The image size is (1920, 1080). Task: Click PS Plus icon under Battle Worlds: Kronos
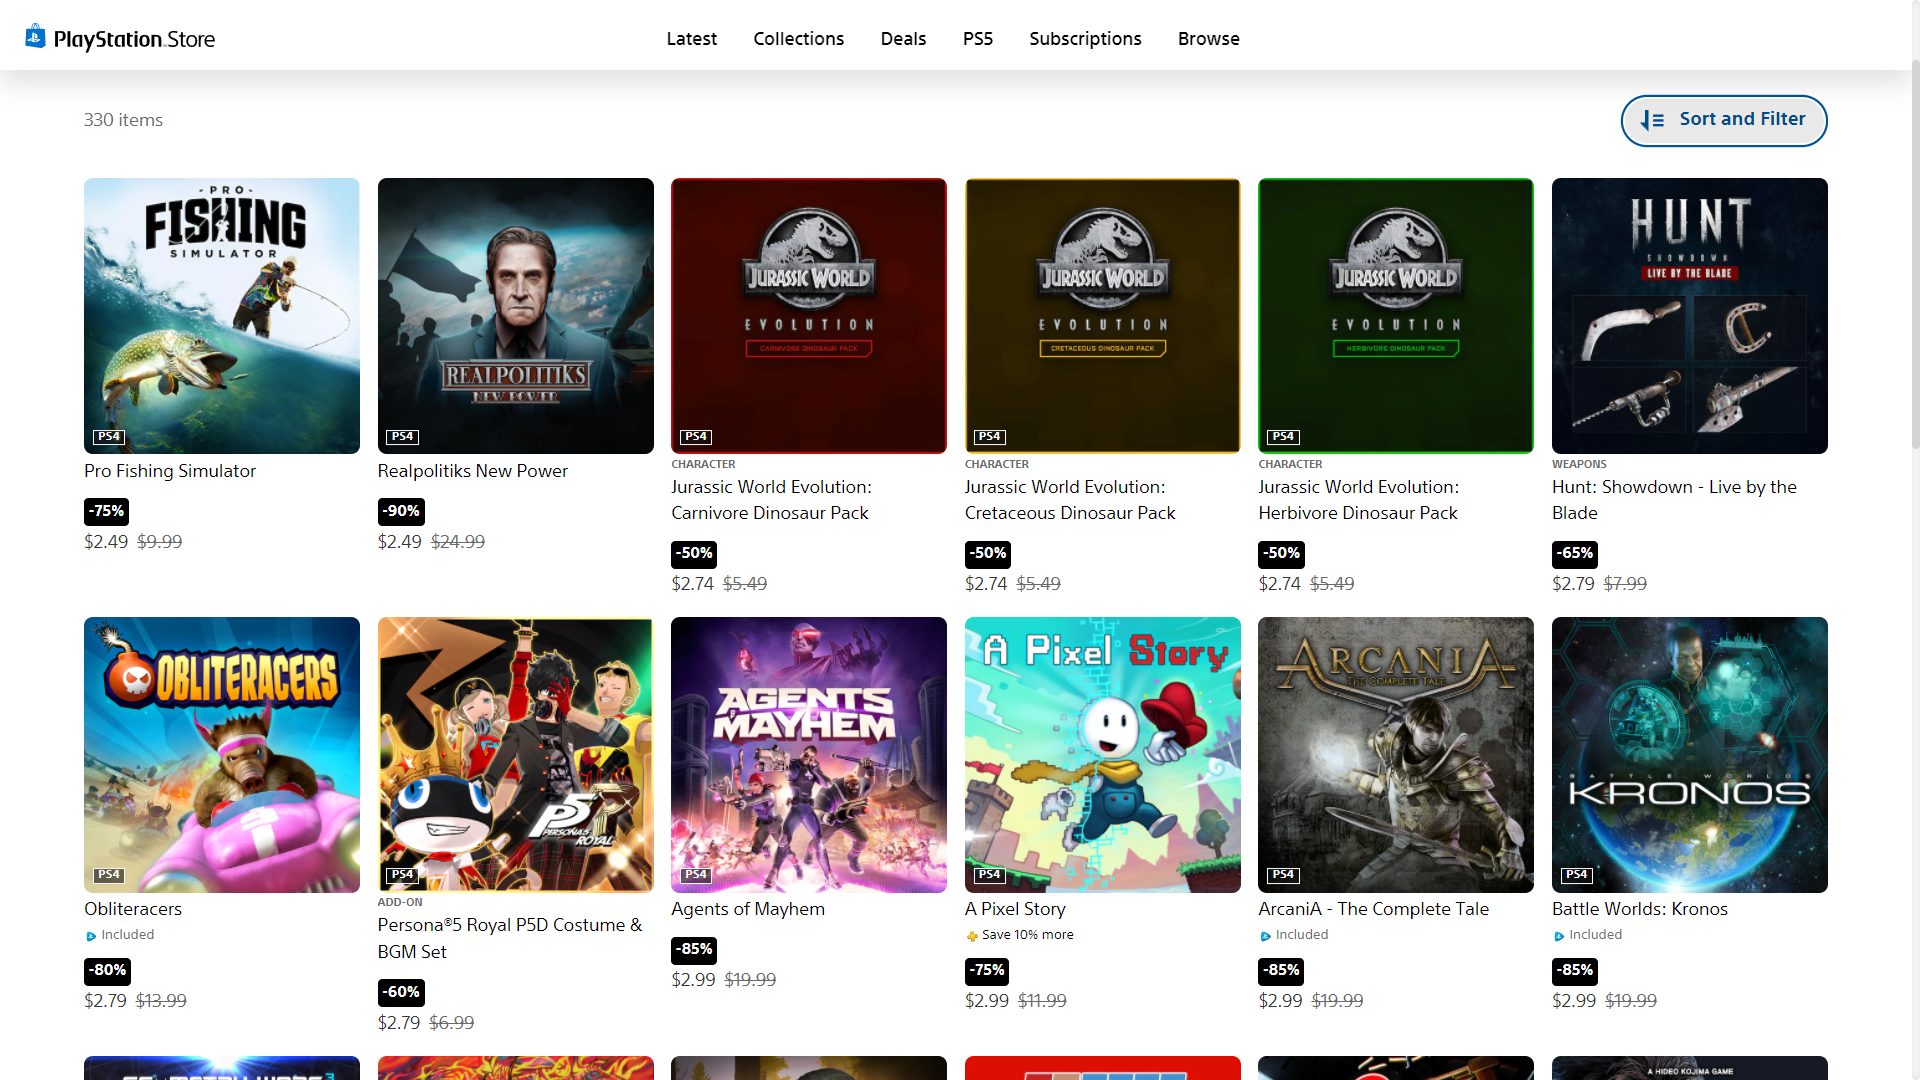tap(1559, 936)
